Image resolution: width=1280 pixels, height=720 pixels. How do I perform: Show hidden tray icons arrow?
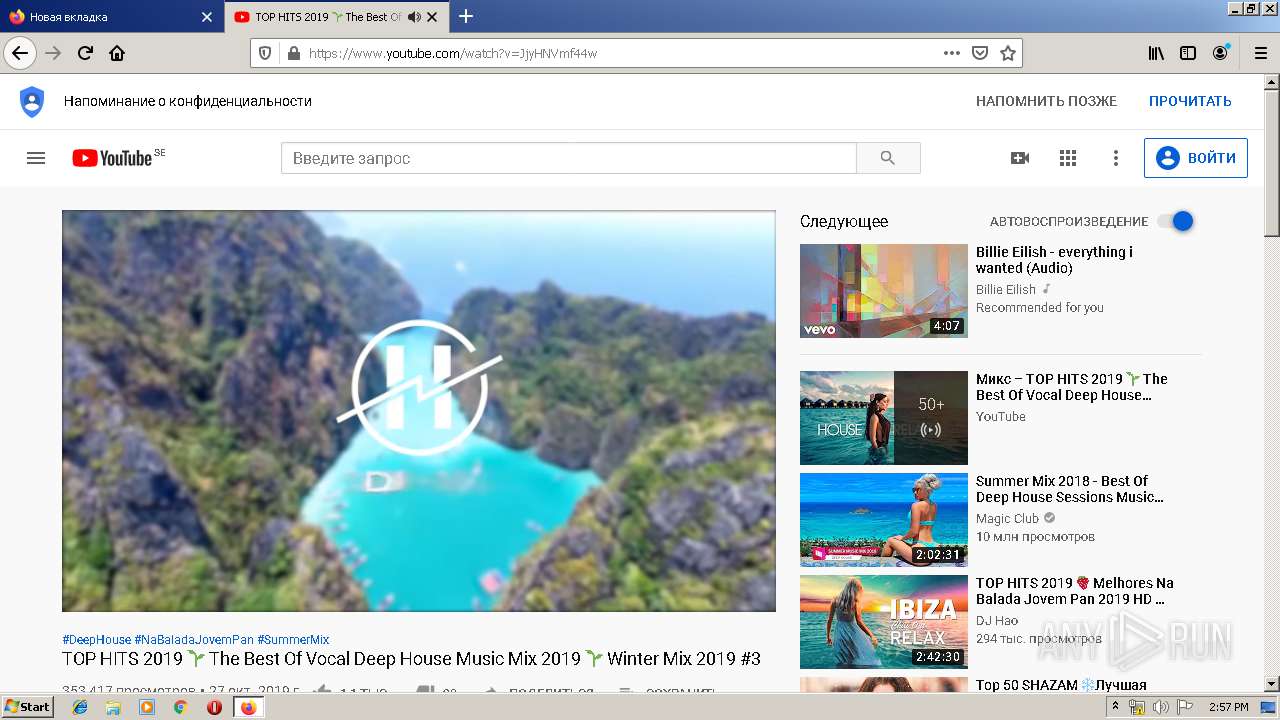(x=1115, y=706)
